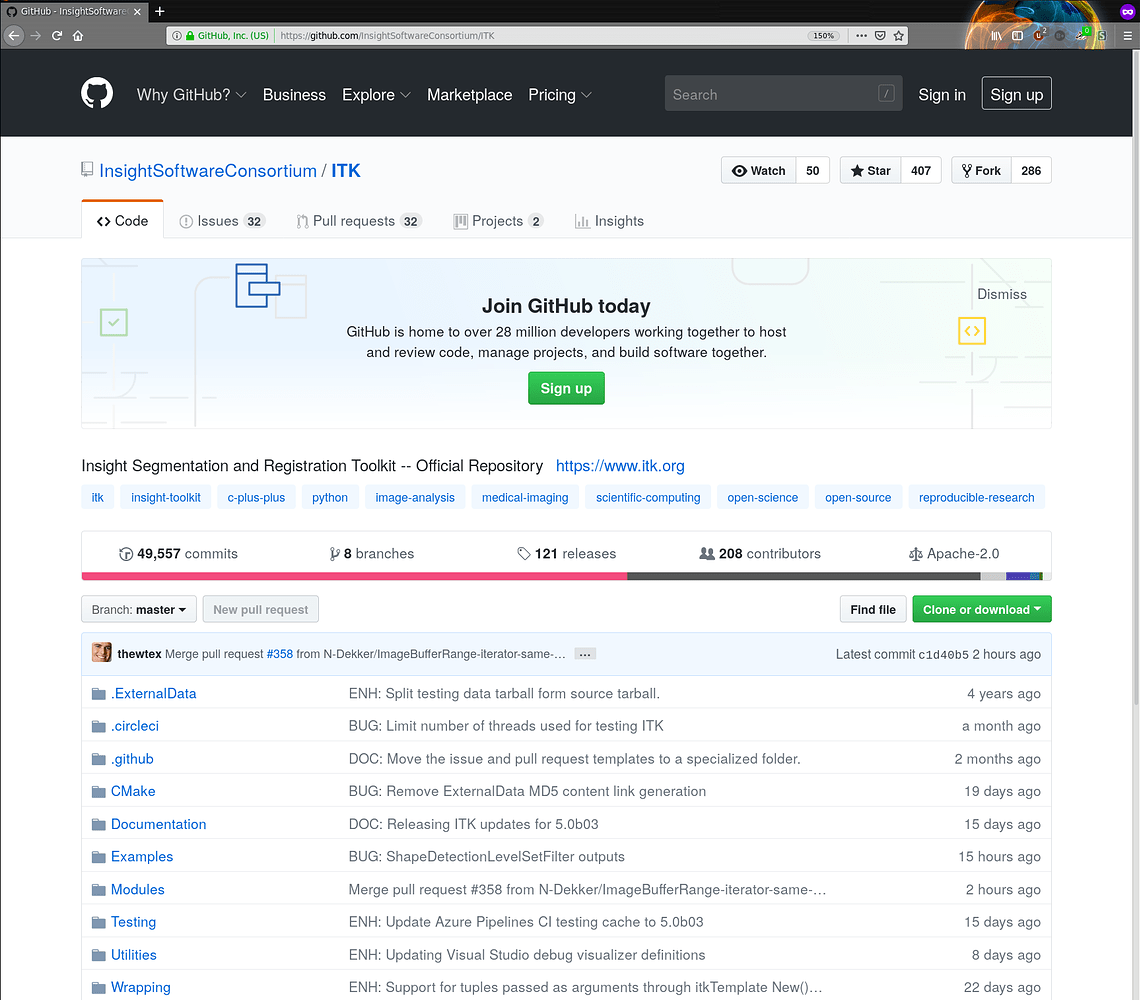1140x1000 pixels.
Task: Open Firefox hamburger menu
Action: click(x=1128, y=35)
